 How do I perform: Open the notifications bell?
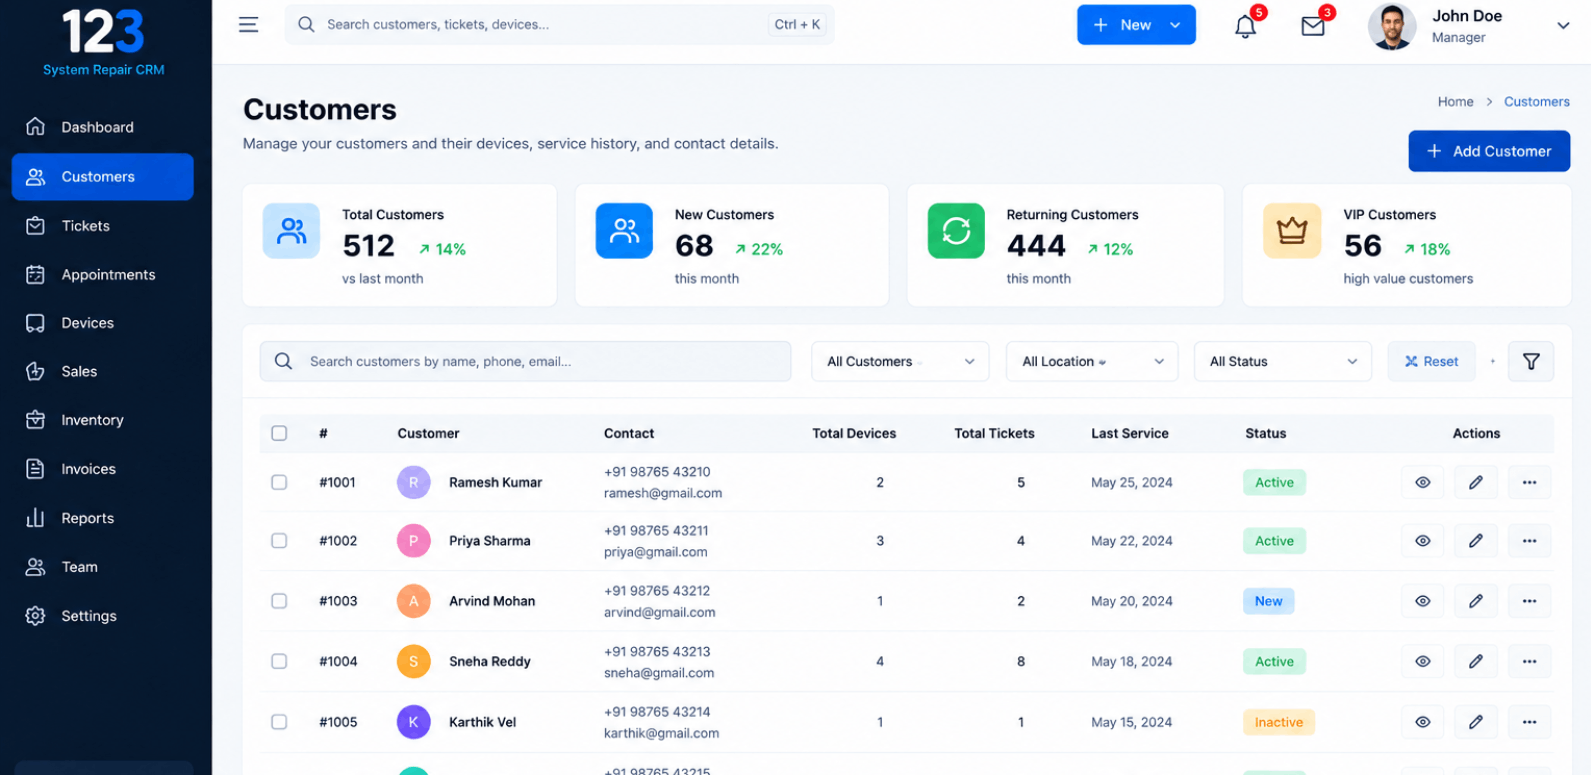click(1245, 26)
